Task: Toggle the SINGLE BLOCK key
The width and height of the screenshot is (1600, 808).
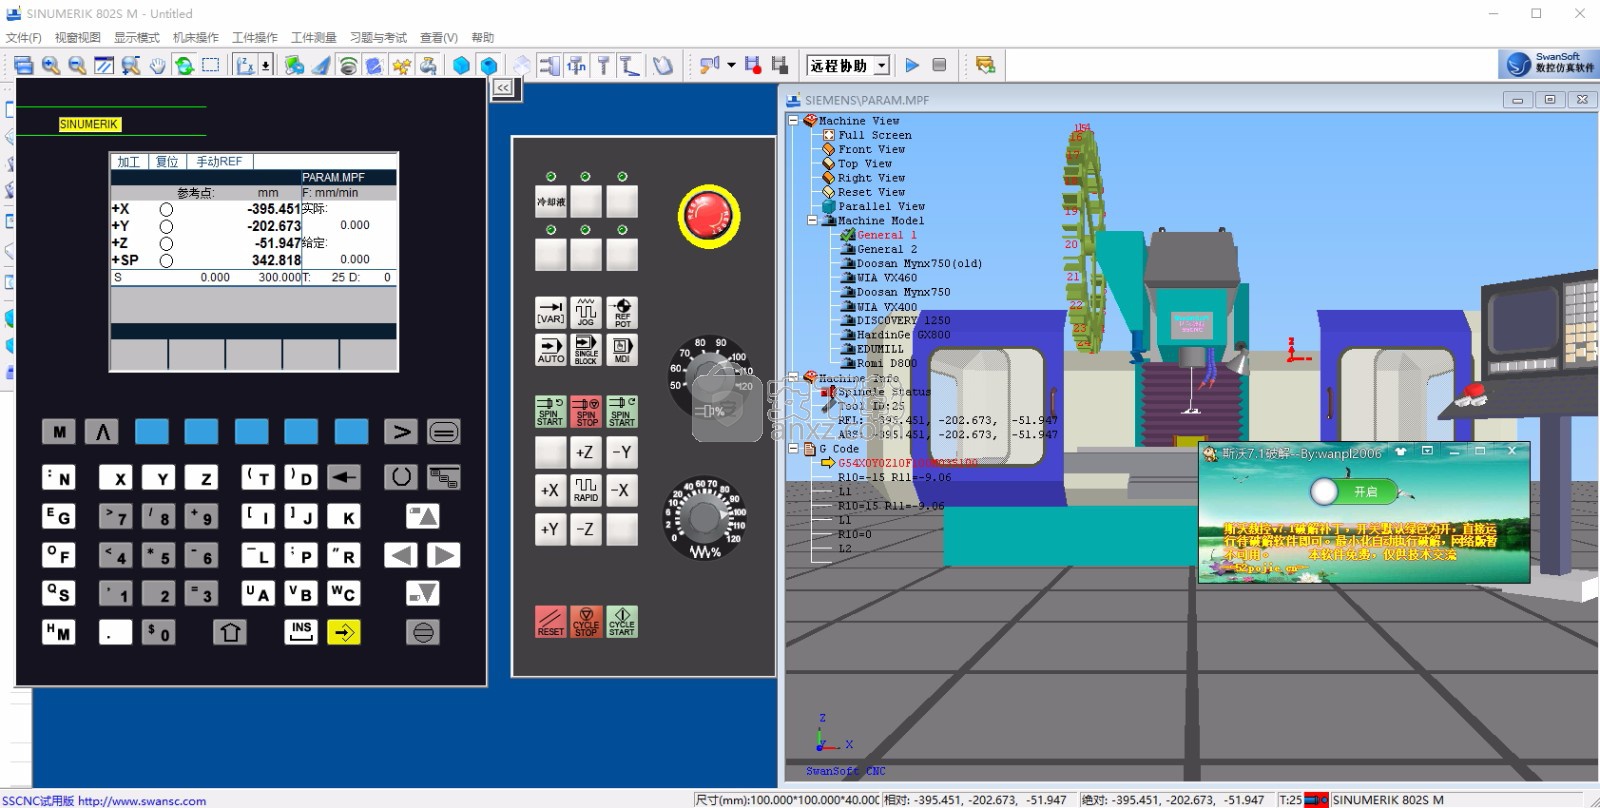Action: [x=586, y=349]
